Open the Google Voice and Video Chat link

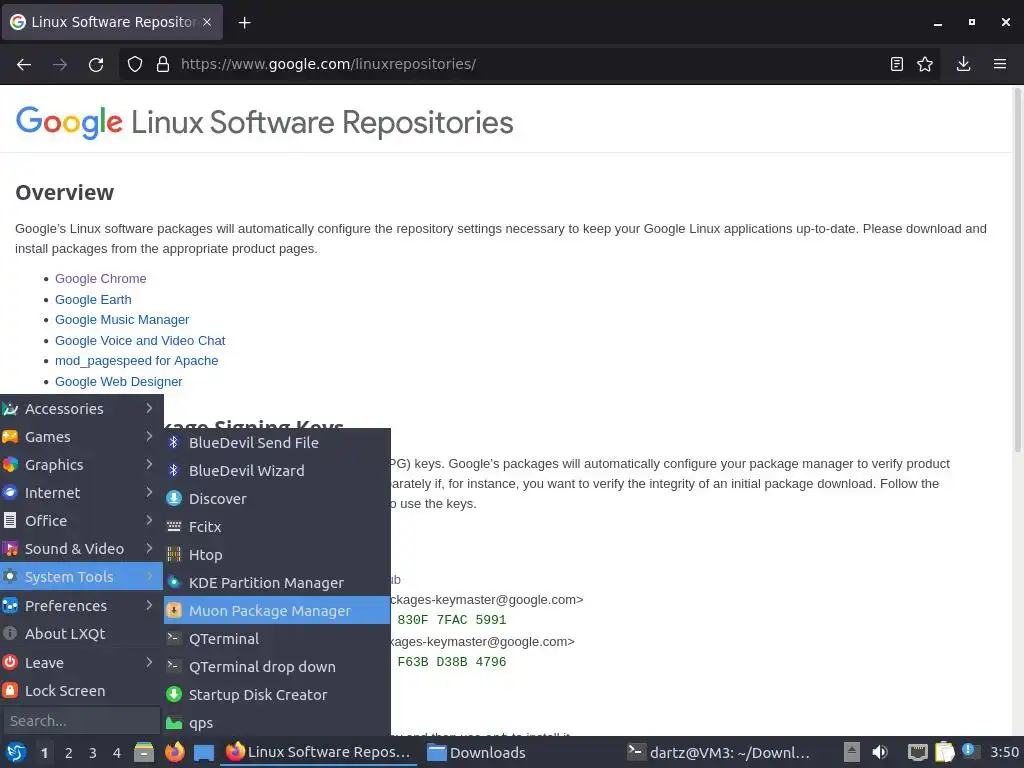click(140, 341)
